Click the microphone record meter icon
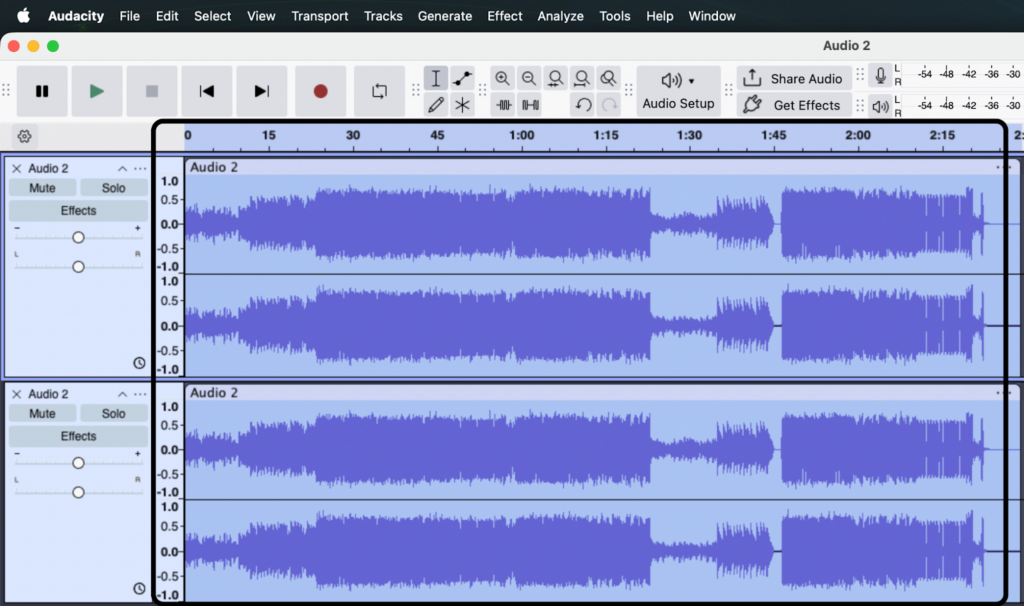Screen dimensions: 1024x606 coord(880,77)
